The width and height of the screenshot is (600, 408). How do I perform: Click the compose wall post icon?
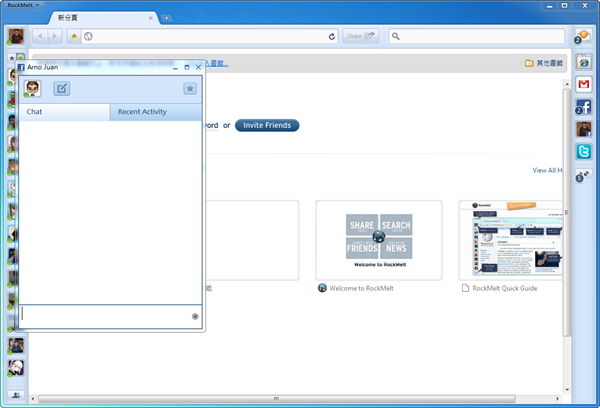[61, 89]
